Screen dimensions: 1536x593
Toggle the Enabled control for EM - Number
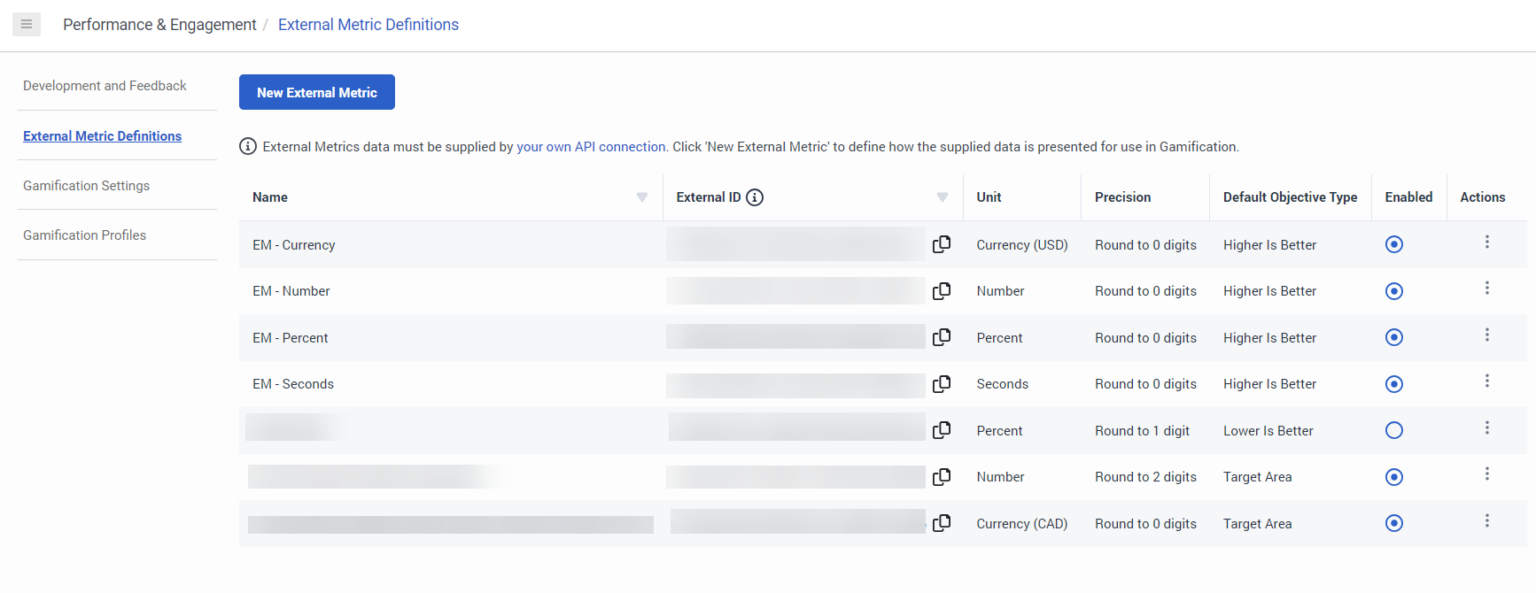pyautogui.click(x=1394, y=290)
